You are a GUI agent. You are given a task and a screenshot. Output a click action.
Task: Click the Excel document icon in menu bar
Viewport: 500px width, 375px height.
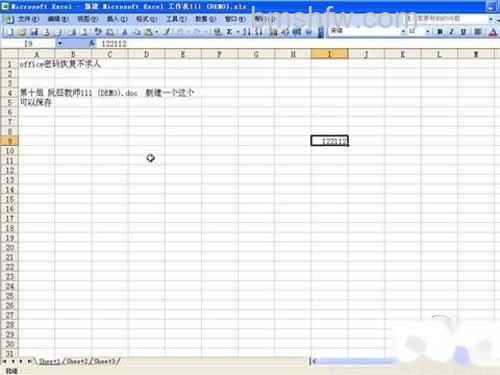[x=9, y=19]
